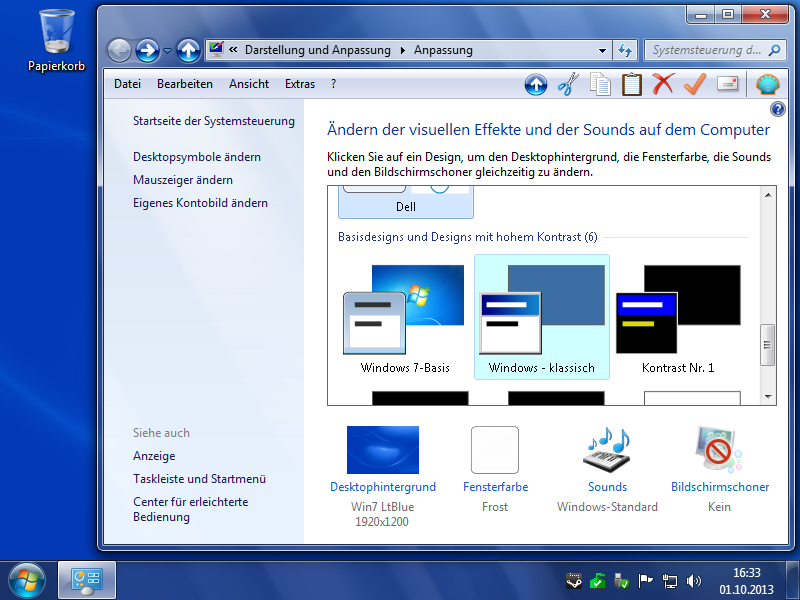Click the Kein text under Bildschirmschoner

pos(719,507)
